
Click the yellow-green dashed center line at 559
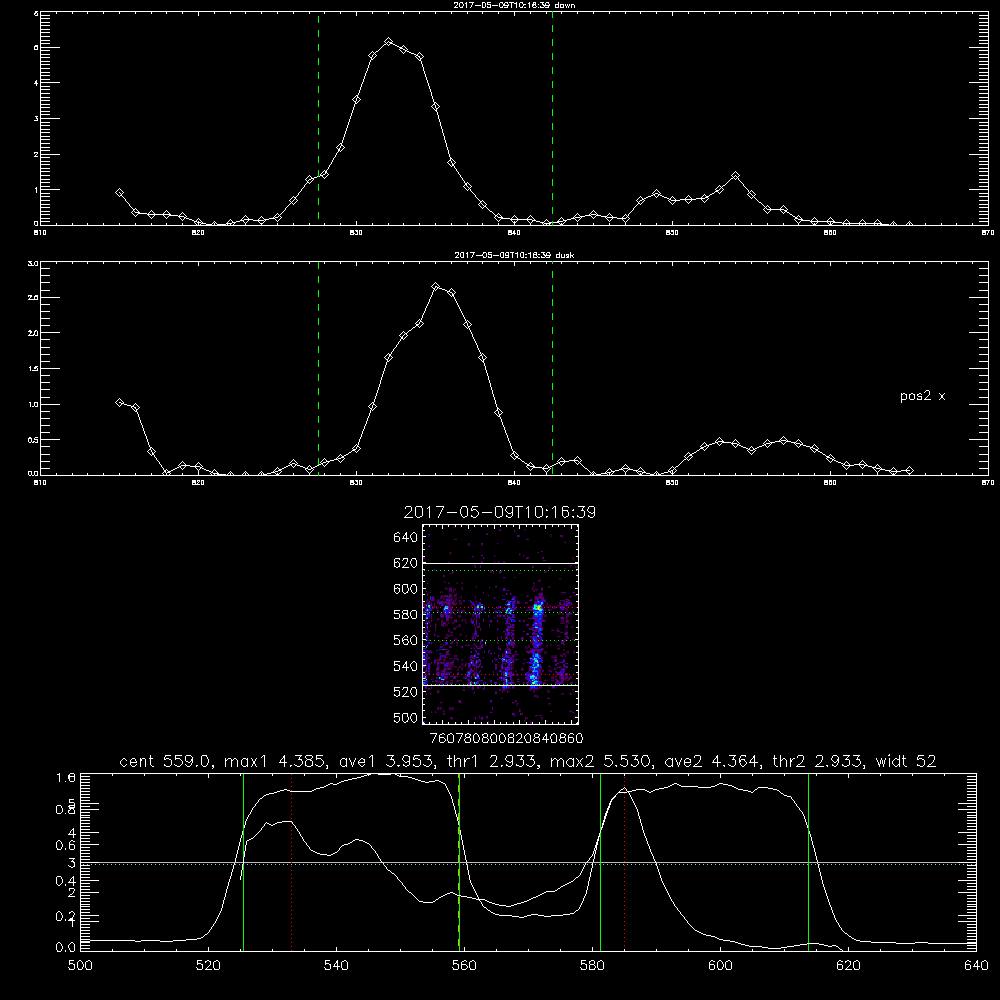coord(459,862)
